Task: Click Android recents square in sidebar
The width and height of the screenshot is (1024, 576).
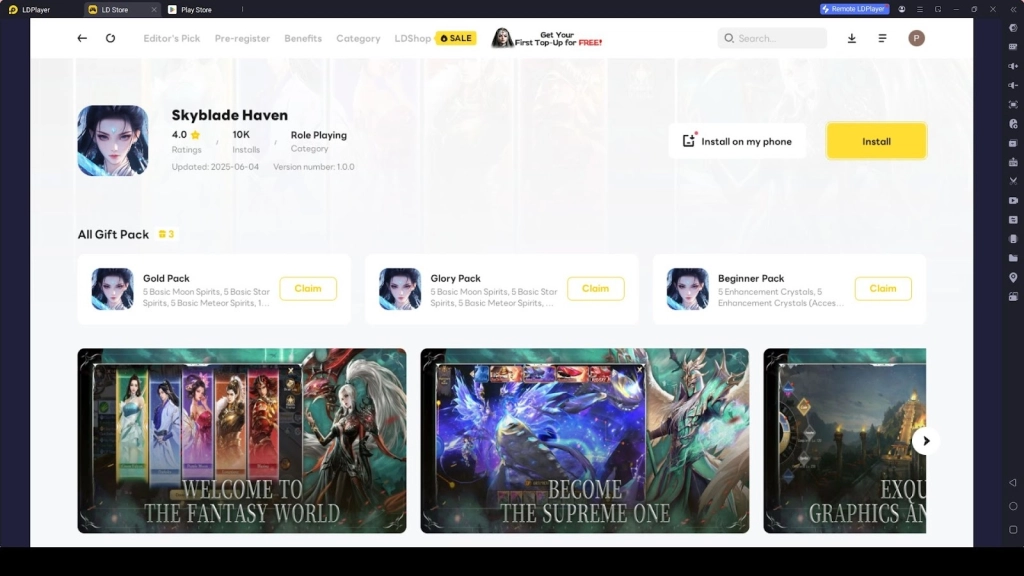Action: pos(1013,530)
